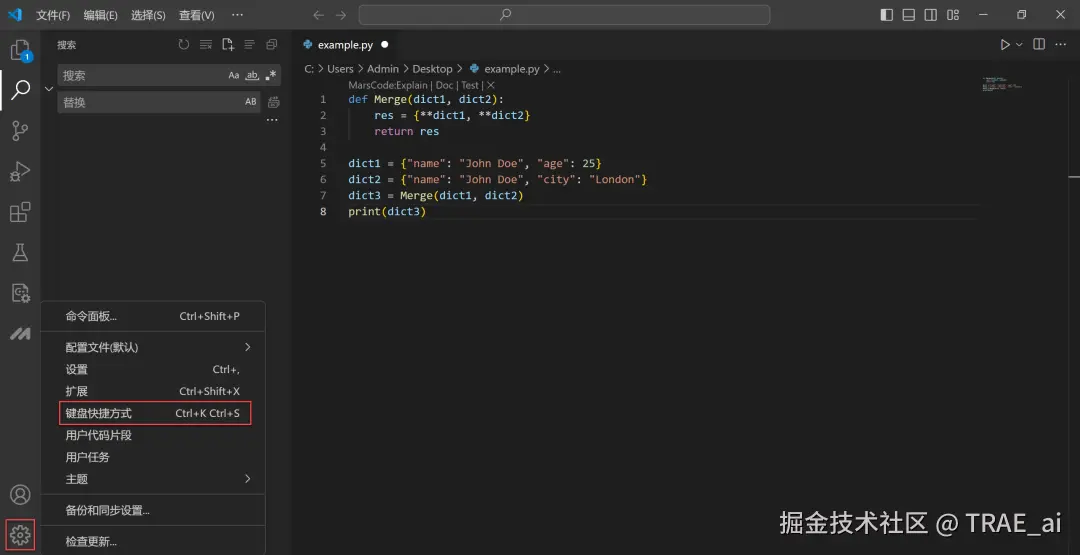Open 文件(F) menu
The width and height of the screenshot is (1080, 555).
point(53,15)
